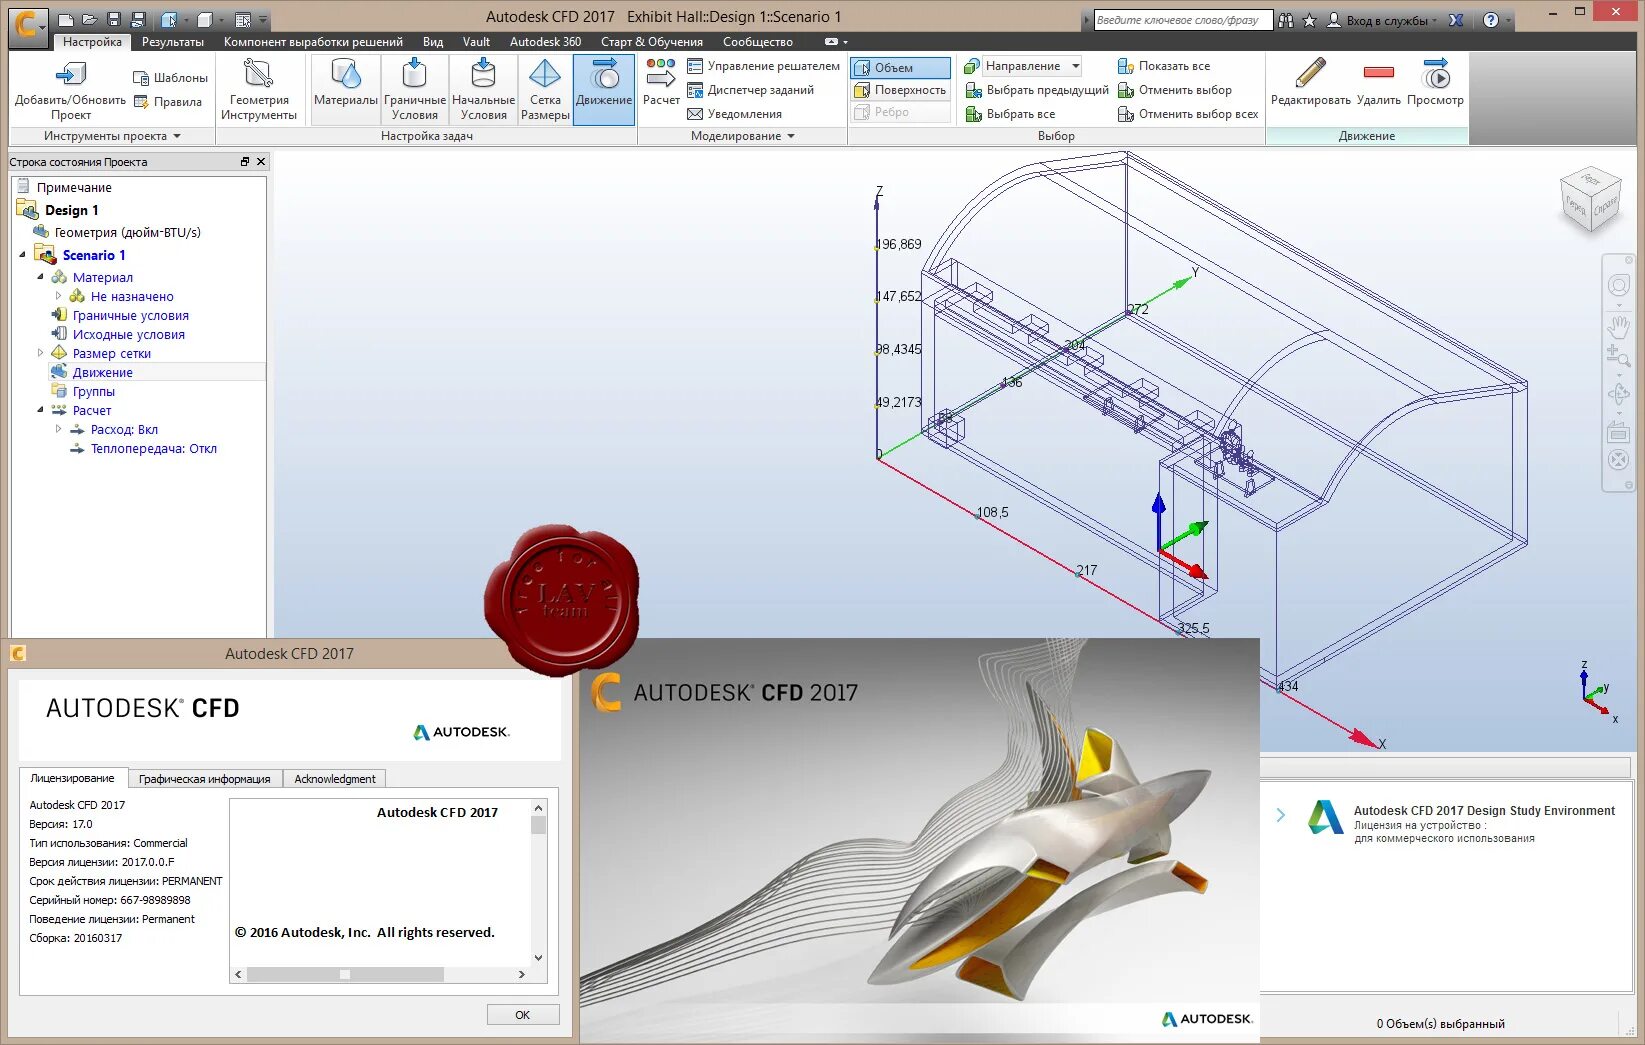1645x1045 pixels.
Task: Open the Autodesk 360 ribbon tab
Action: (x=545, y=42)
